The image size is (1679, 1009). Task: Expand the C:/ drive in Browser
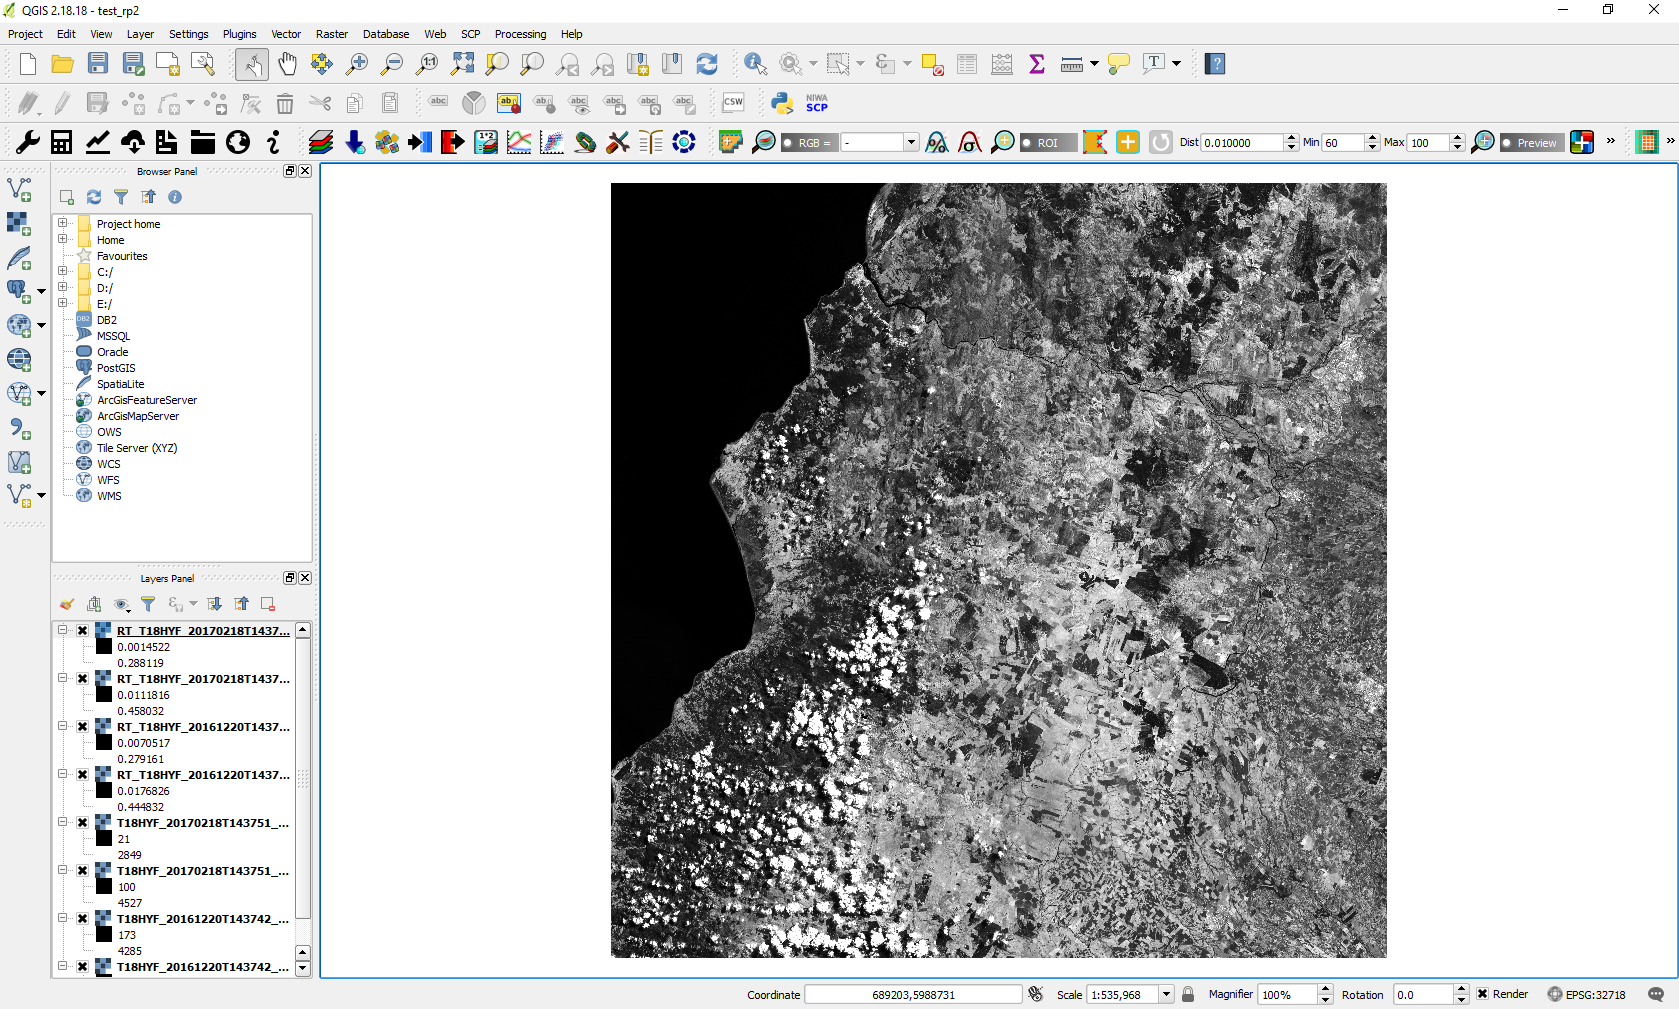(x=63, y=272)
